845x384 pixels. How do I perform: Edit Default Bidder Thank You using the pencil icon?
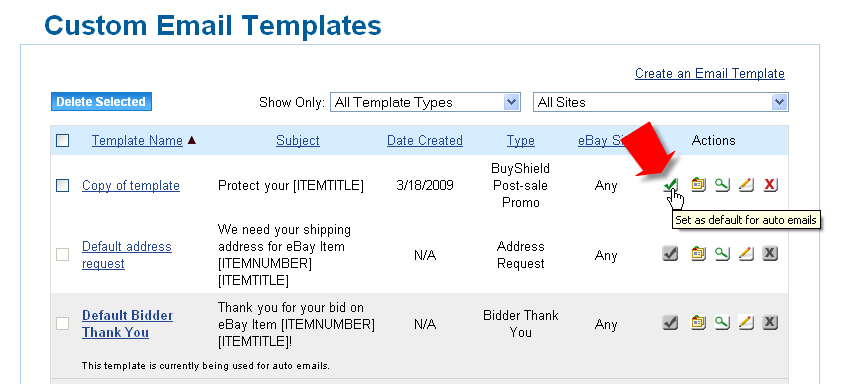point(746,322)
